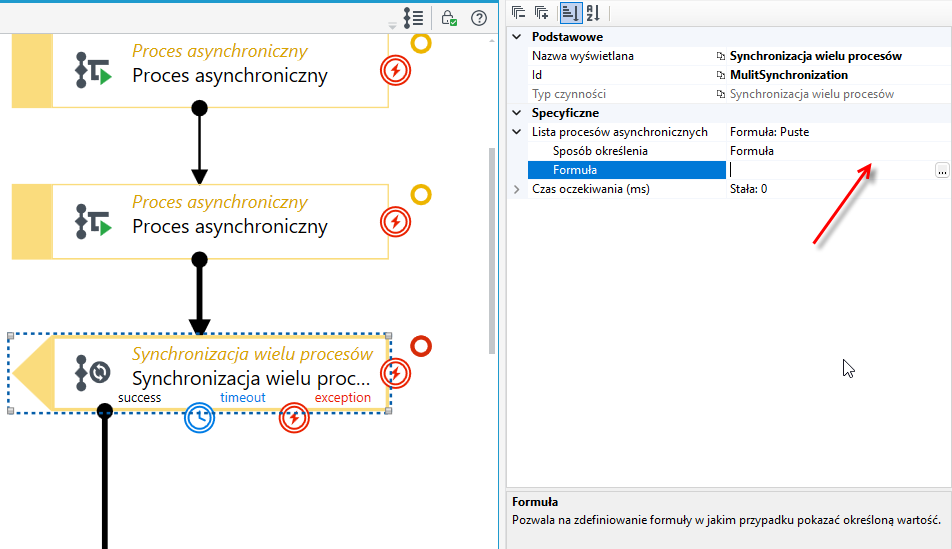Click the Id property label

(537, 75)
